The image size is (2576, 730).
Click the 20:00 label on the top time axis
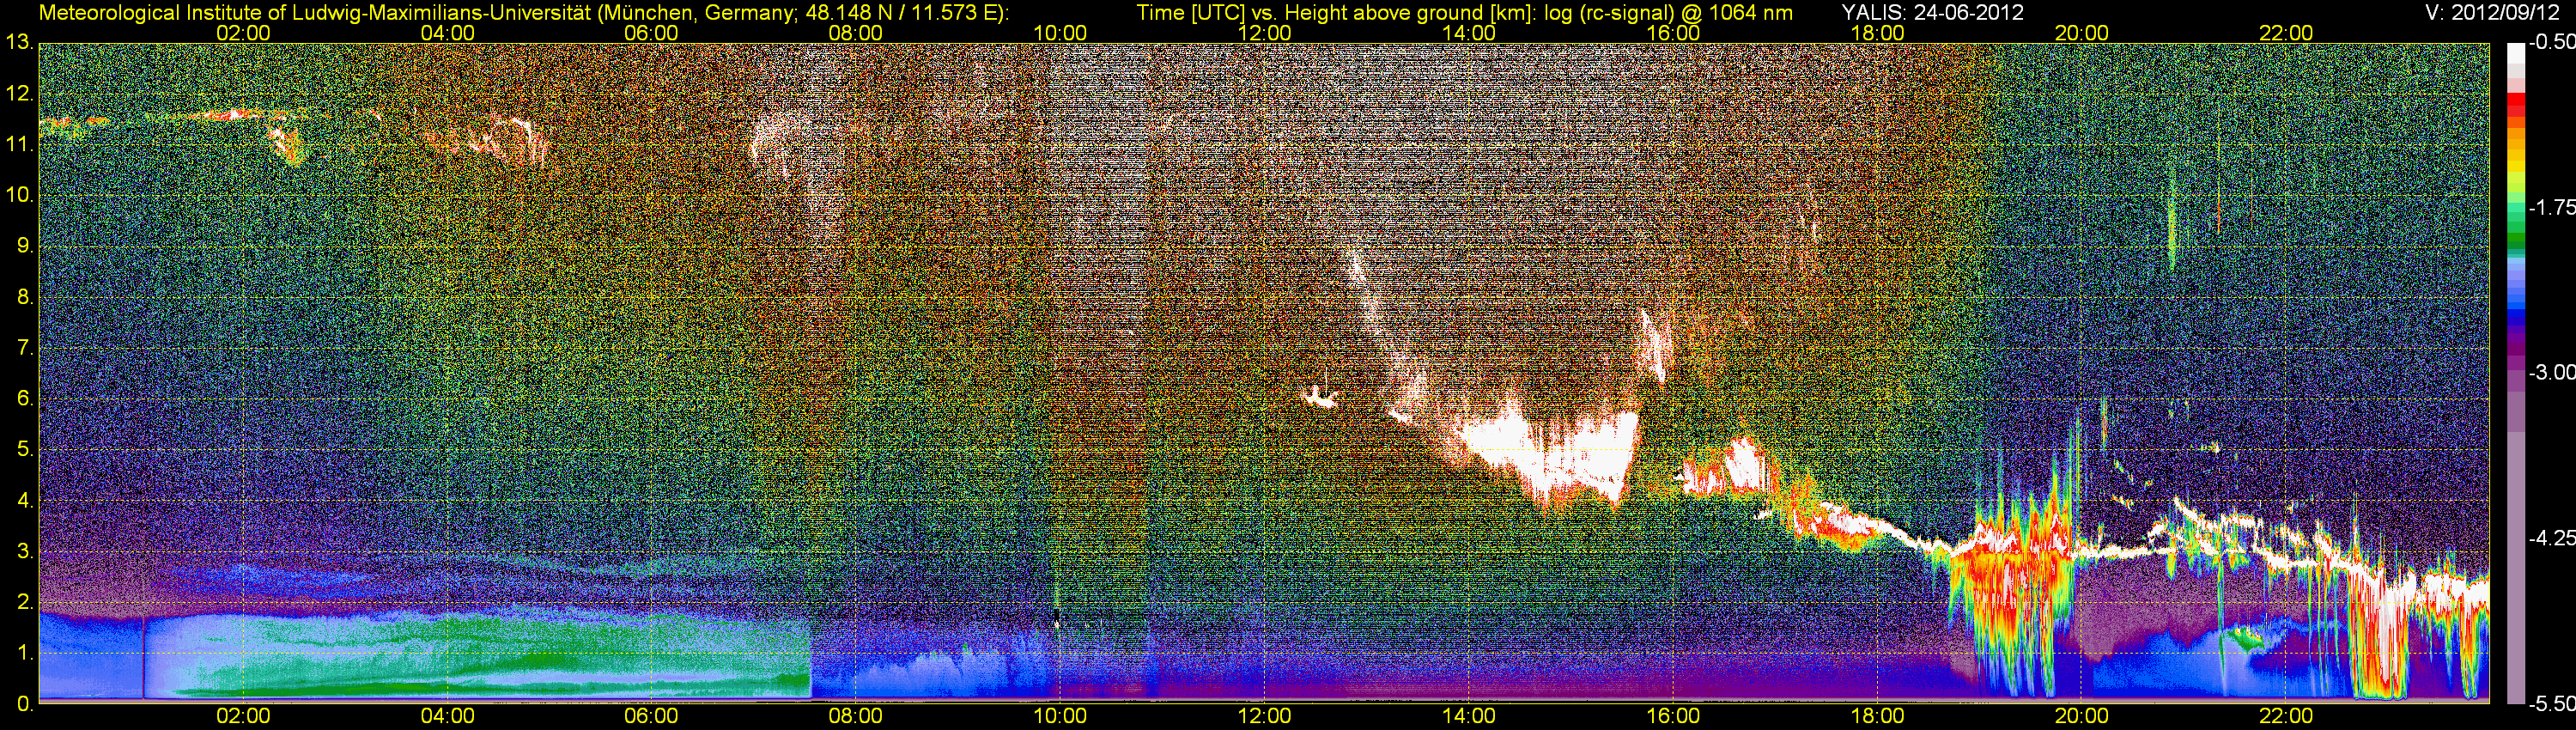click(x=2082, y=33)
